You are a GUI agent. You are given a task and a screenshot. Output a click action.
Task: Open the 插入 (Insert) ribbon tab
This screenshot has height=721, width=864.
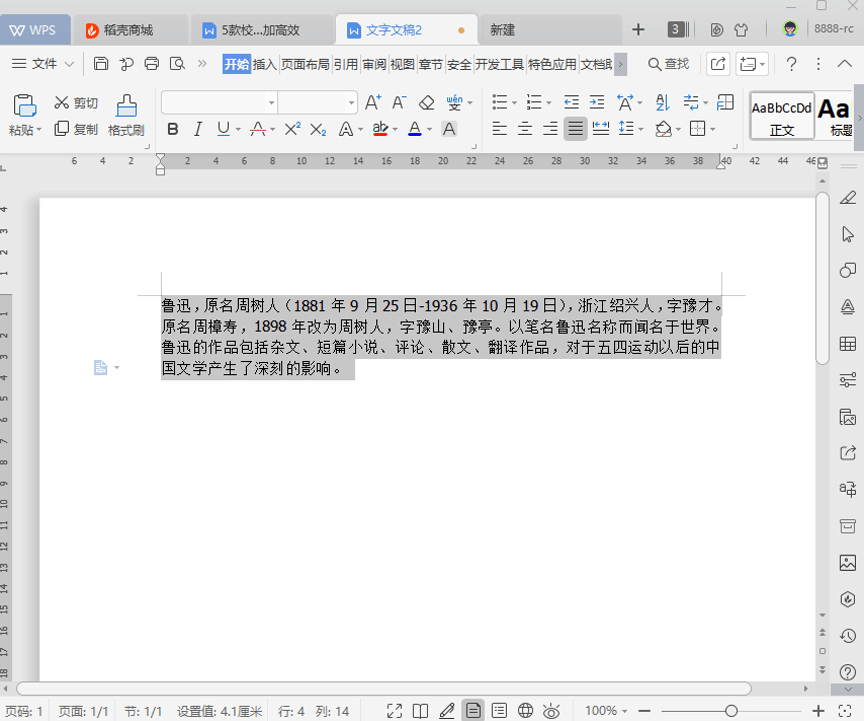(x=264, y=64)
